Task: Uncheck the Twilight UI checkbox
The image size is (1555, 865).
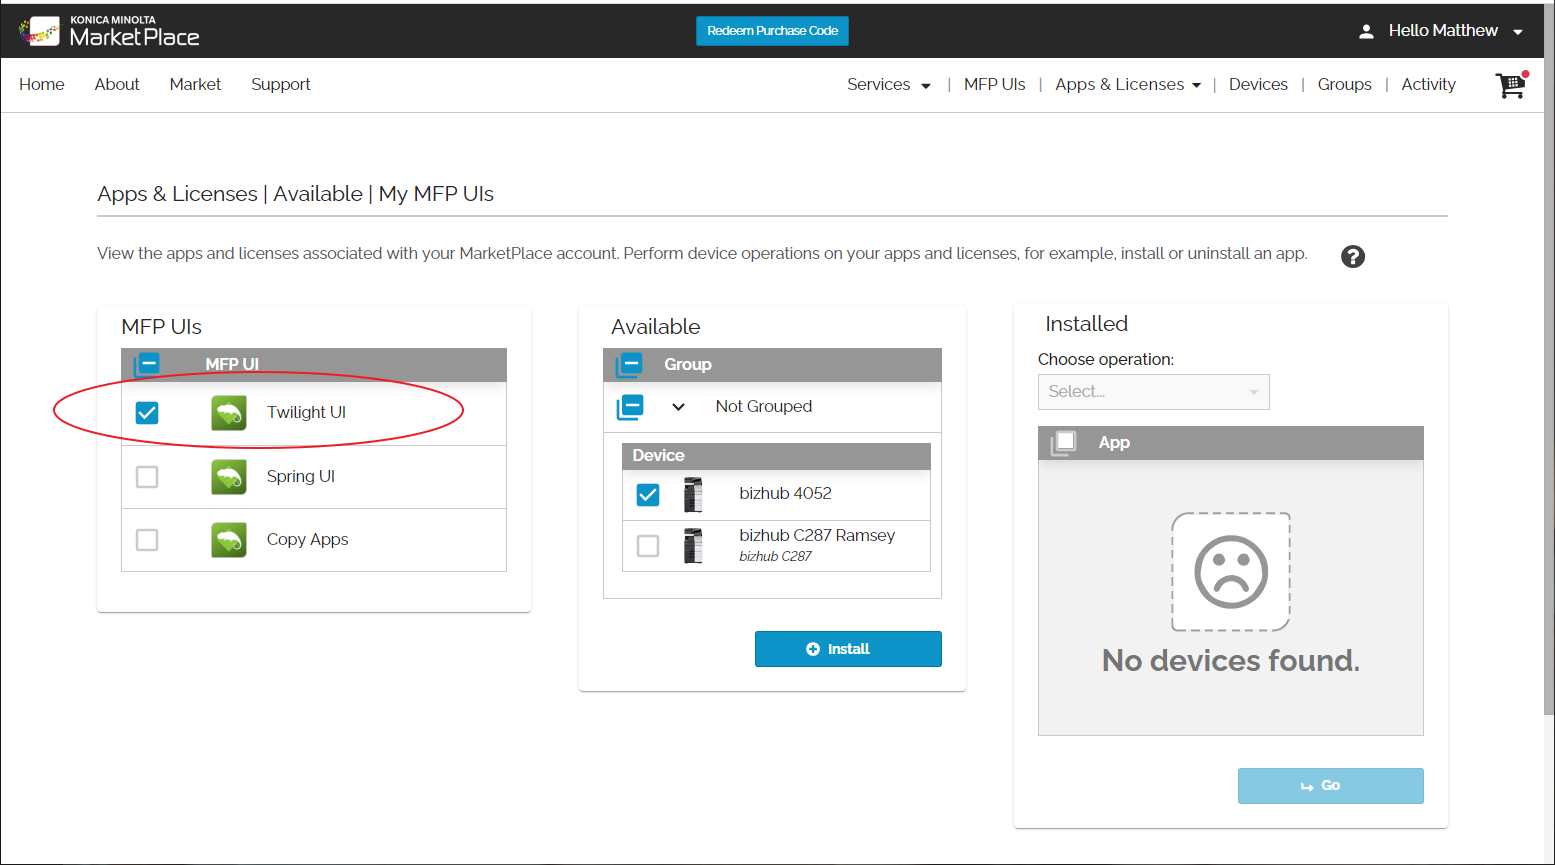Action: click(x=147, y=413)
